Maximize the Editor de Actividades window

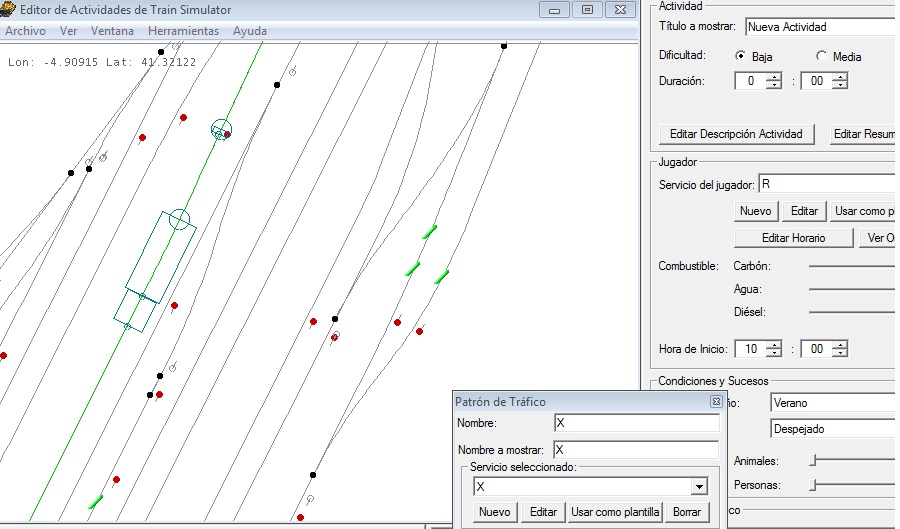587,9
